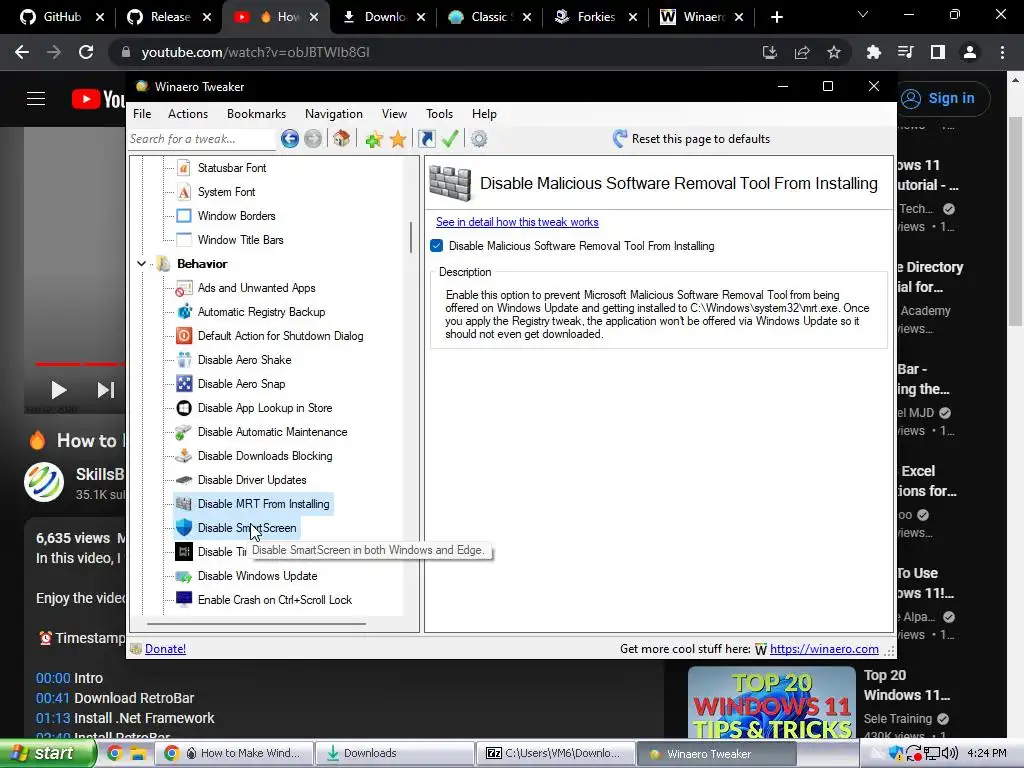Open the File menu in Winaero Tweaker

[x=142, y=114]
